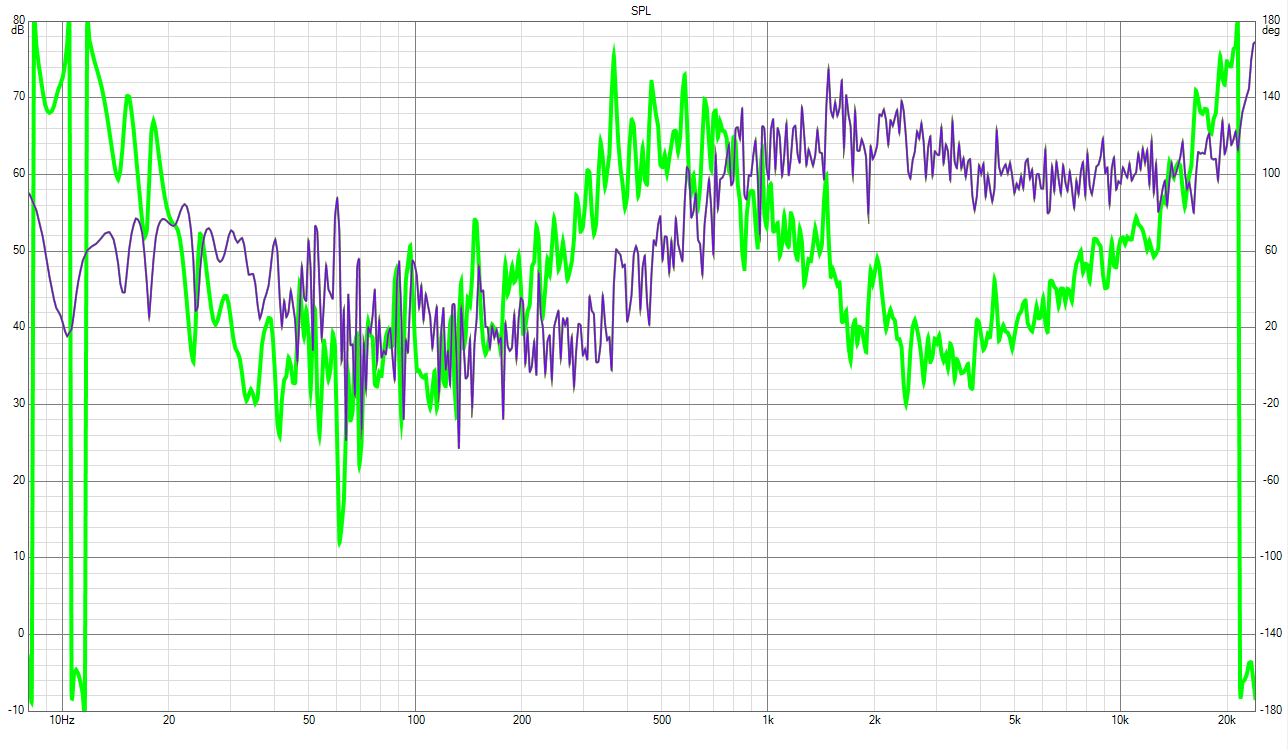The width and height of the screenshot is (1288, 750).
Task: Click the 140 label on the degrees axis
Action: (1272, 97)
